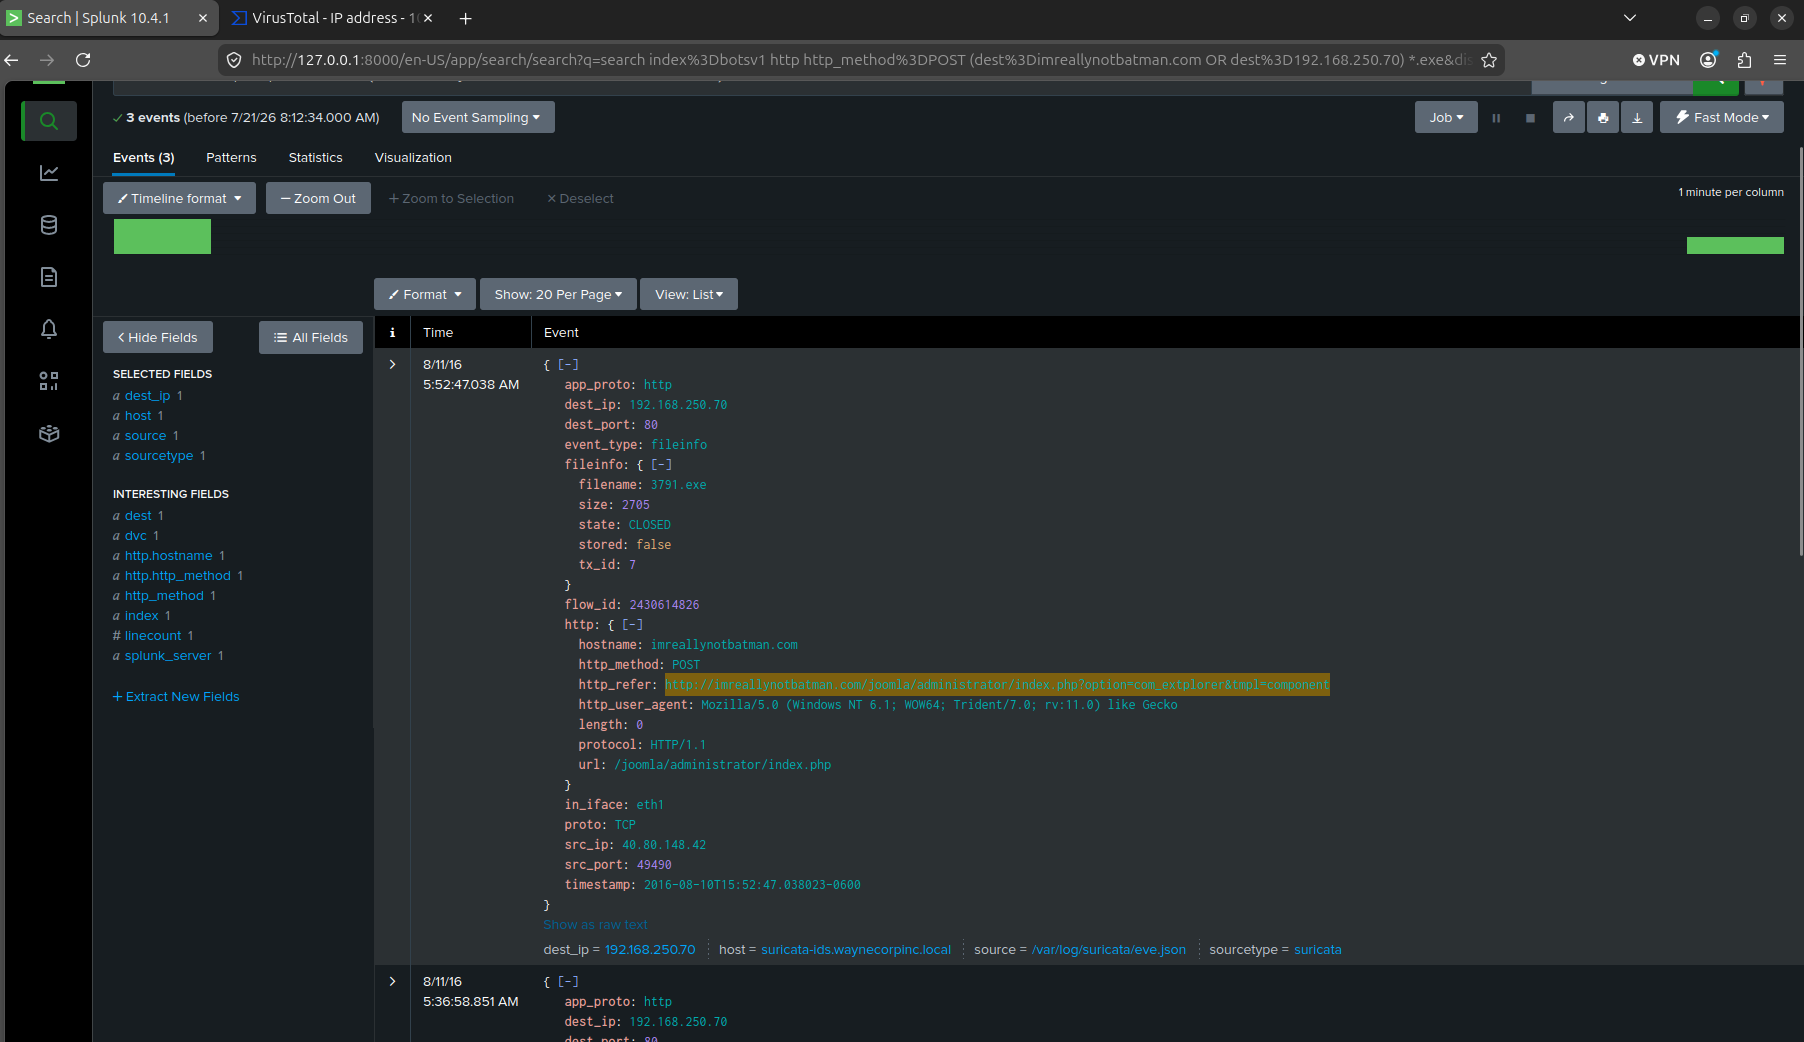This screenshot has height=1042, width=1804.
Task: Stop the search job
Action: click(1529, 117)
